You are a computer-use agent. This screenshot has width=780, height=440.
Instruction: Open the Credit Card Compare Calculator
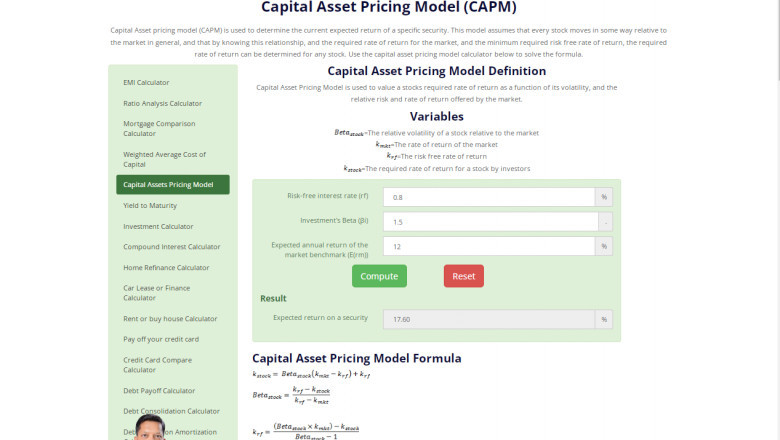click(x=157, y=364)
